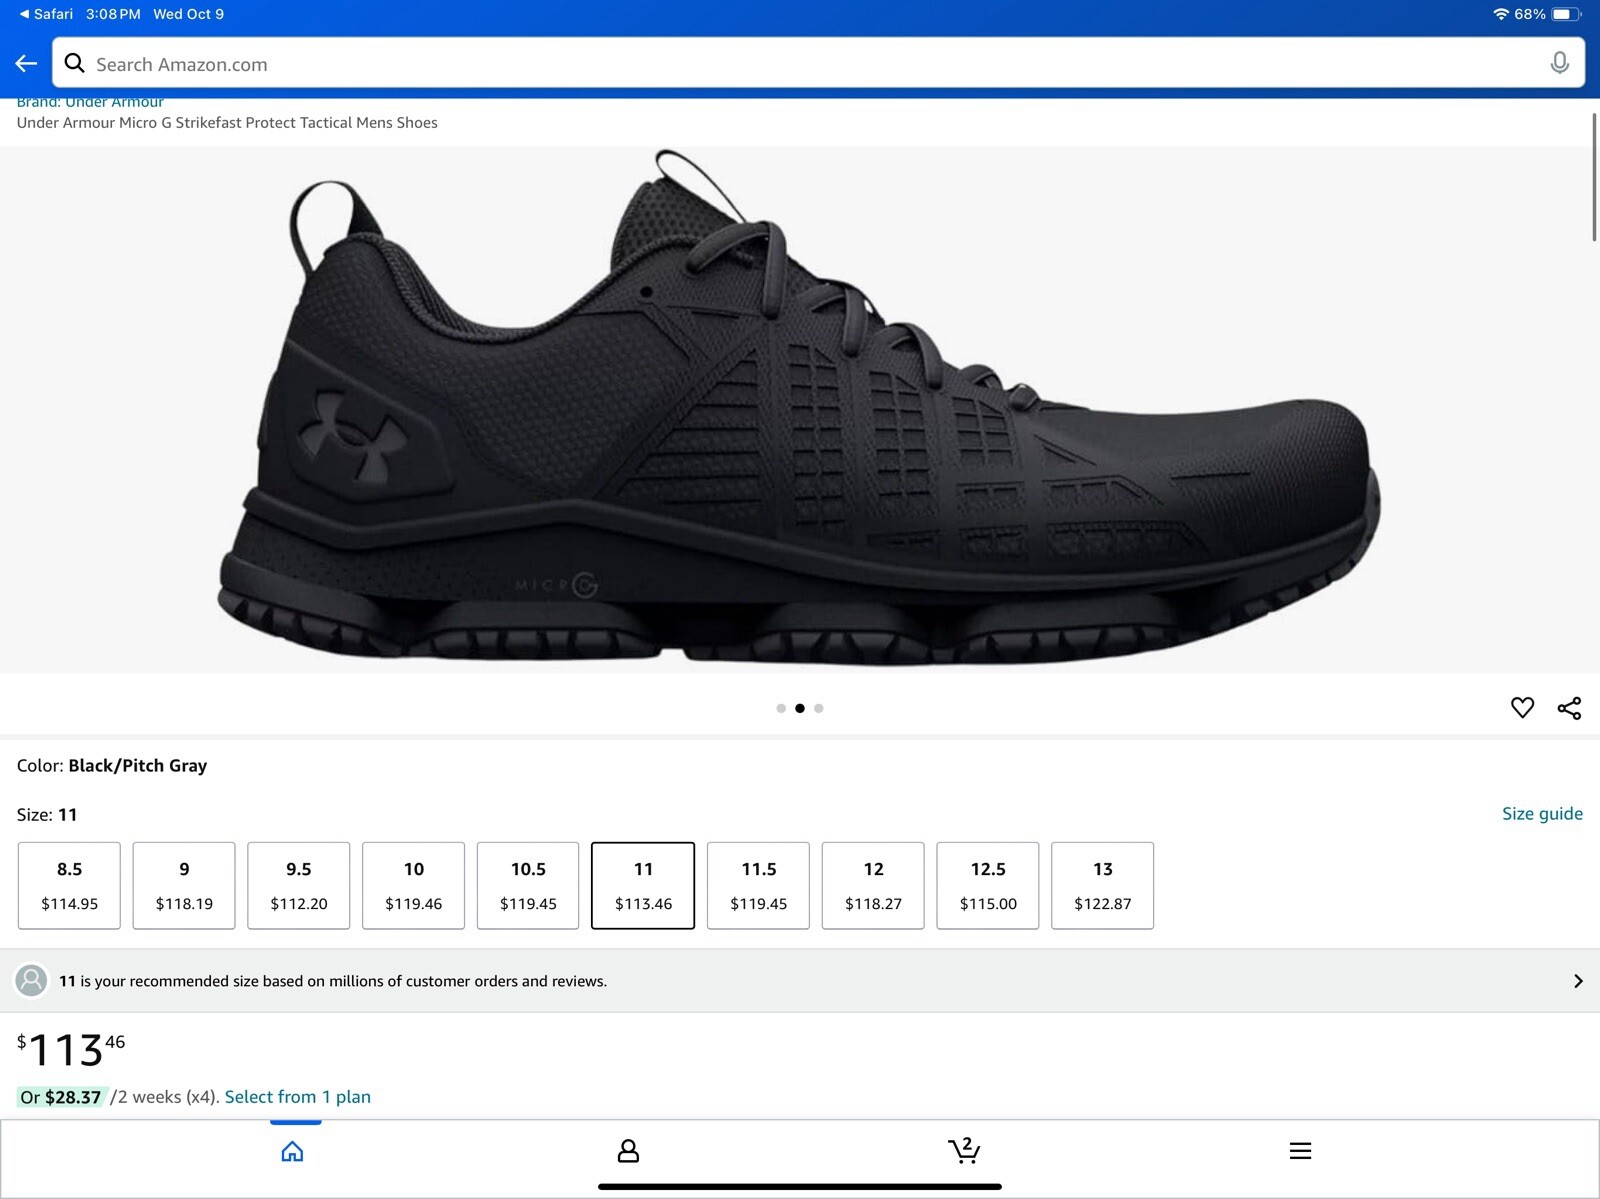Tap the $113.46 price
This screenshot has width=1600, height=1199.
click(71, 1050)
